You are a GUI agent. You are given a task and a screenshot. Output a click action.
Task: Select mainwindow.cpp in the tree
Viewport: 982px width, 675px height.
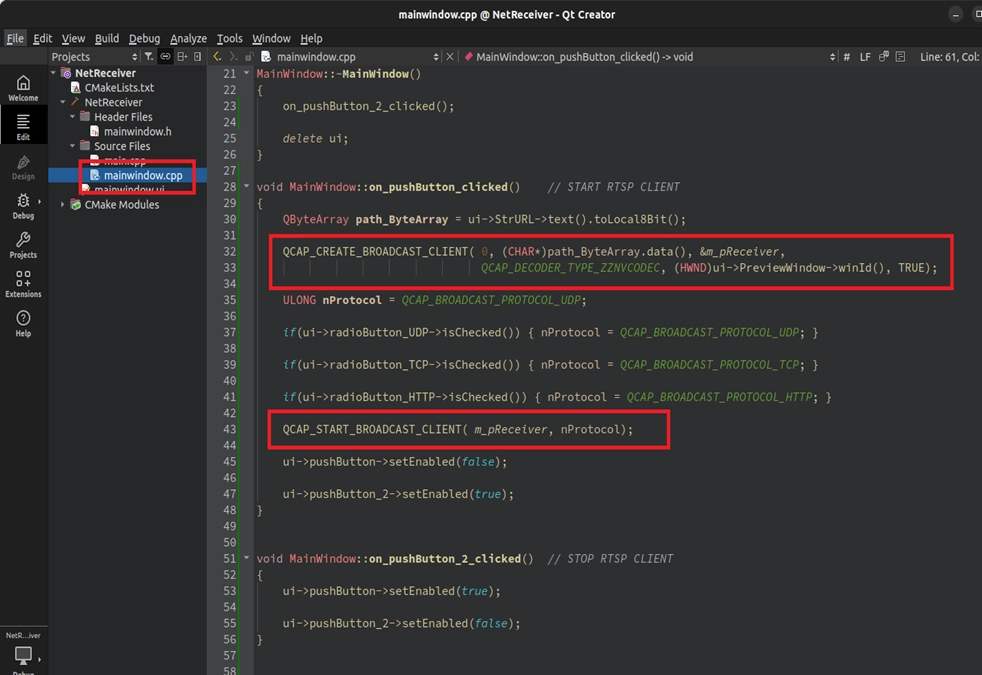(x=143, y=175)
